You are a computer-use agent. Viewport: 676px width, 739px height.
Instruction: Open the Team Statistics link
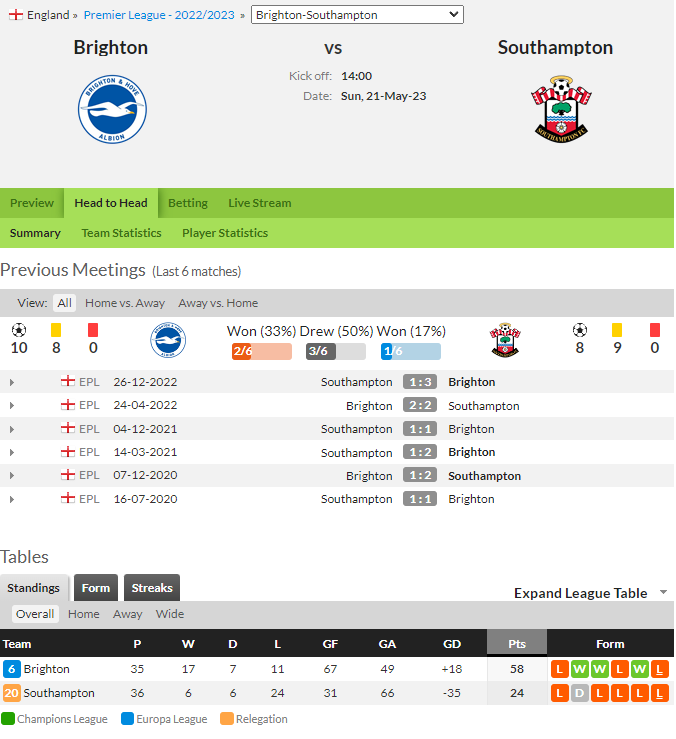tap(121, 233)
